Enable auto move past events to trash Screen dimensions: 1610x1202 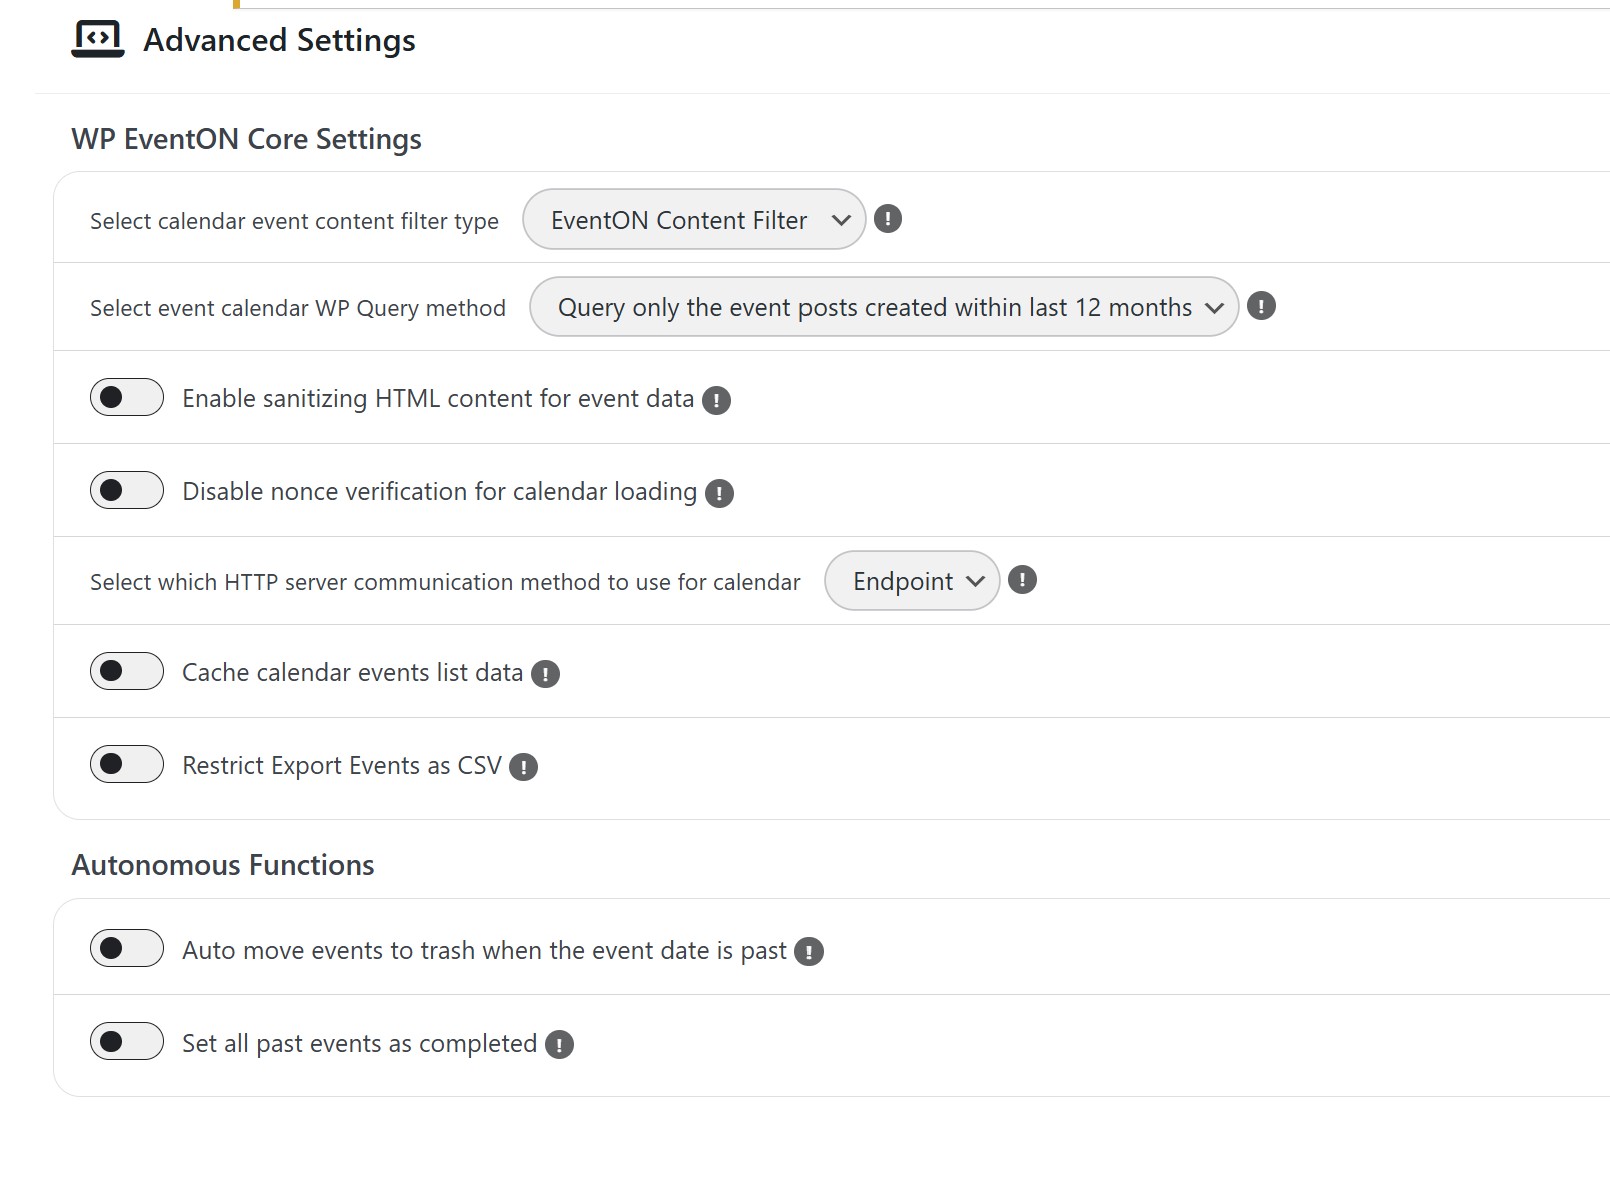127,948
